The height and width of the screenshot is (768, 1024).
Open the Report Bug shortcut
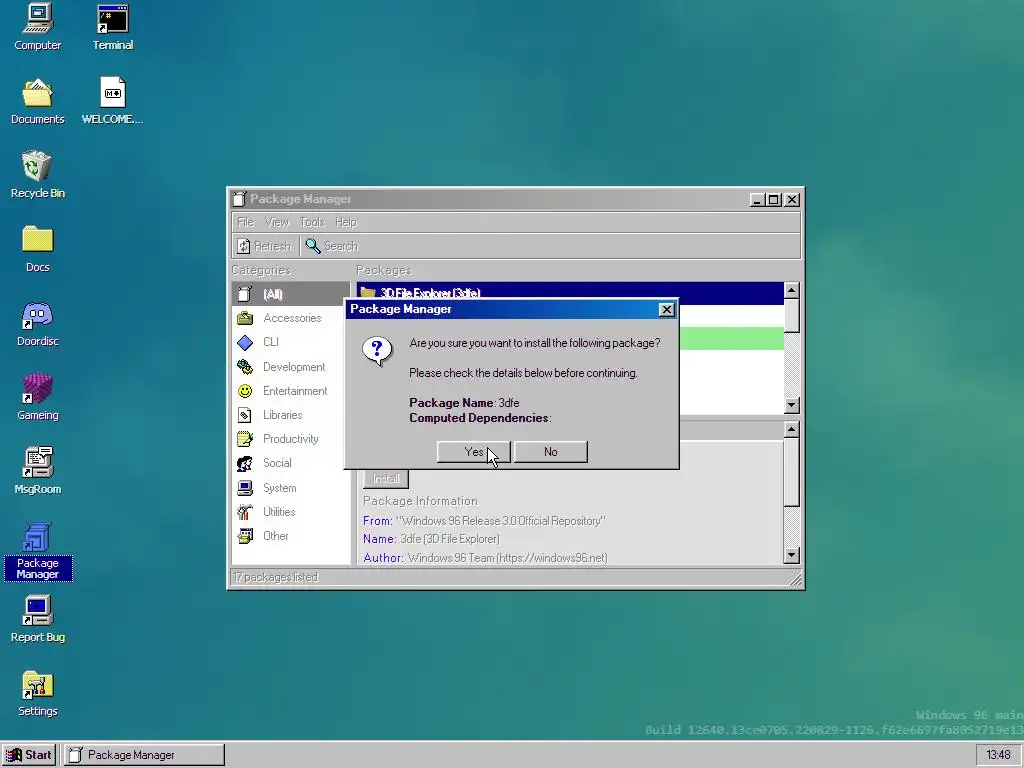click(38, 619)
